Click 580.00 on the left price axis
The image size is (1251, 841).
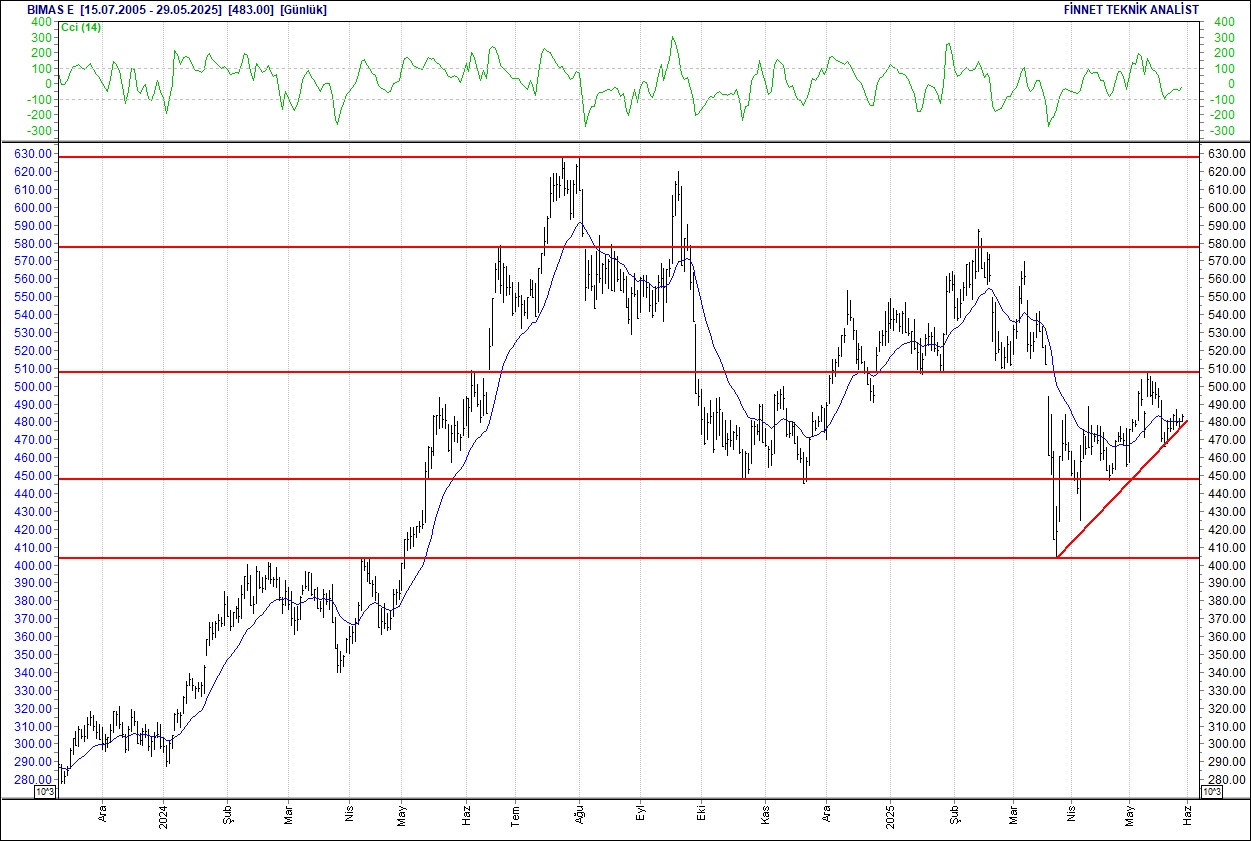click(x=35, y=243)
